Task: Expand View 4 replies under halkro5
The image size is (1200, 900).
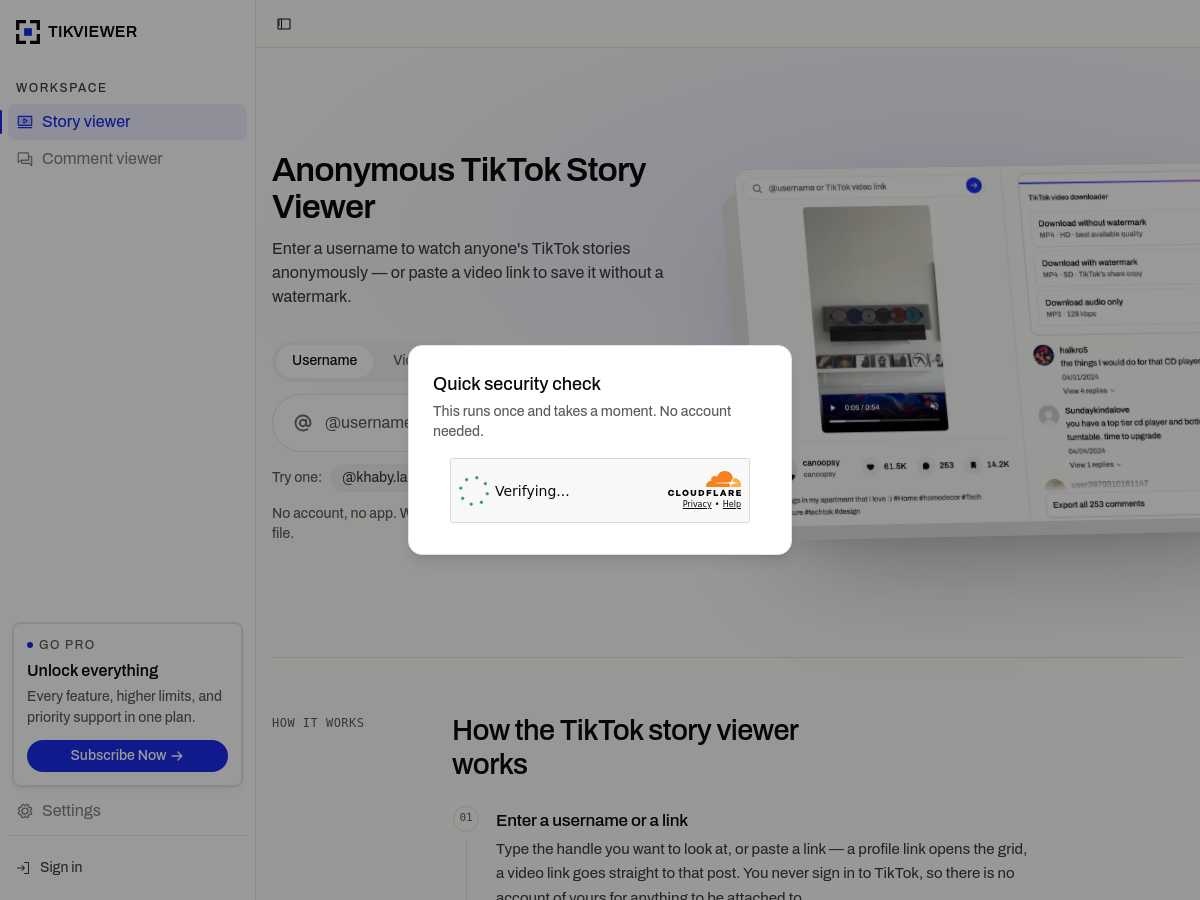Action: [x=1088, y=391]
